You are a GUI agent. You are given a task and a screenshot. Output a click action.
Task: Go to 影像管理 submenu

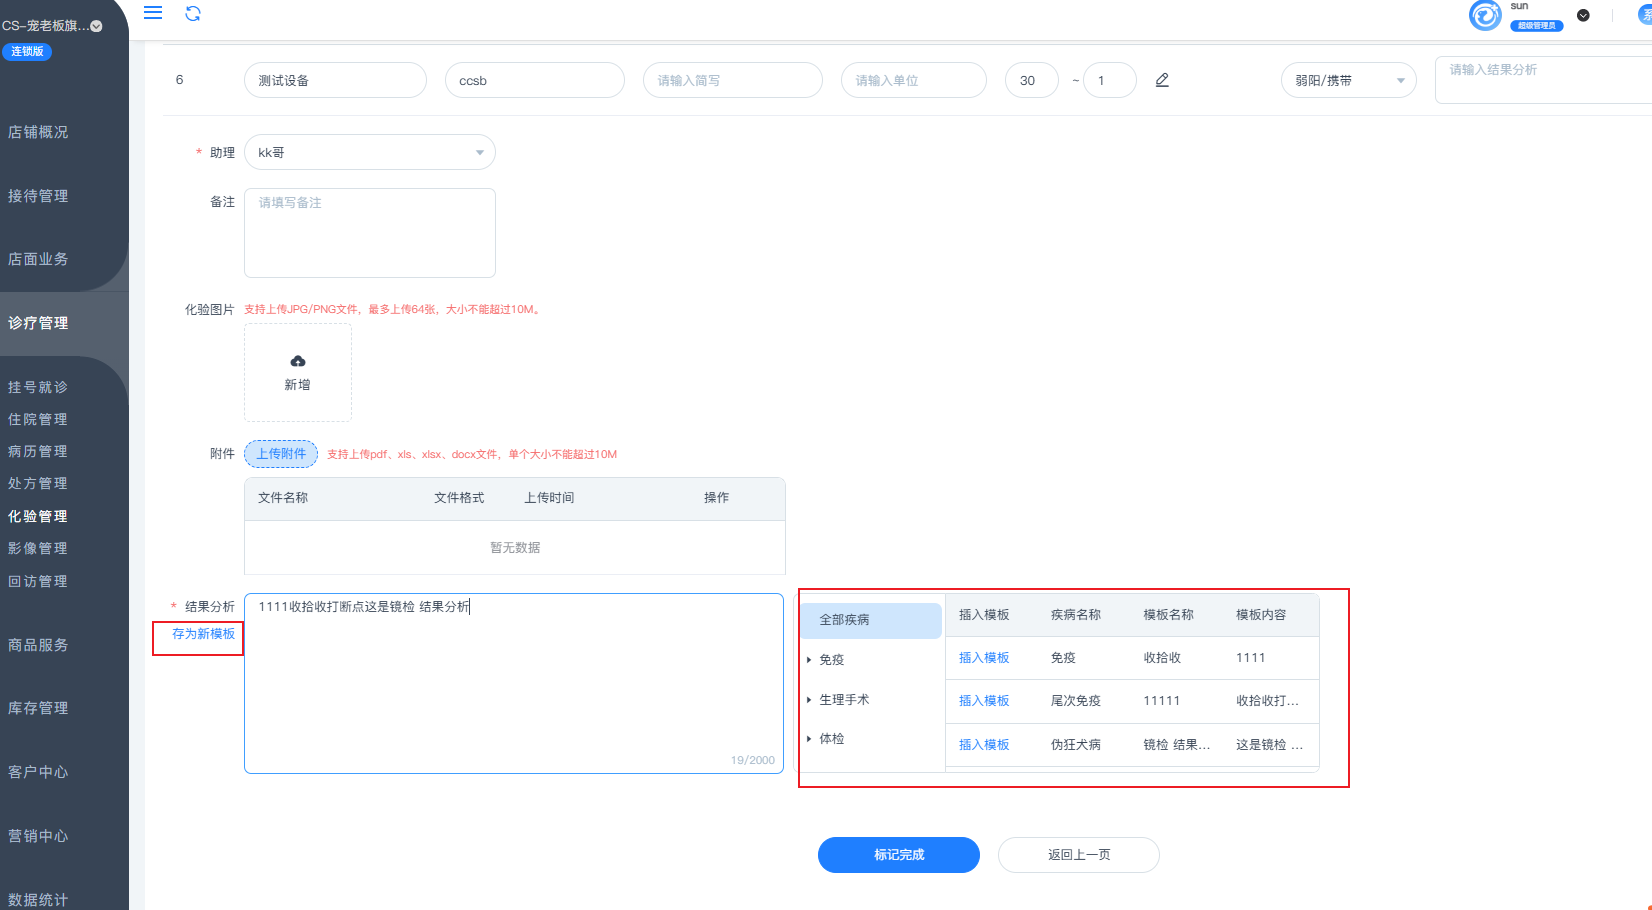[38, 548]
